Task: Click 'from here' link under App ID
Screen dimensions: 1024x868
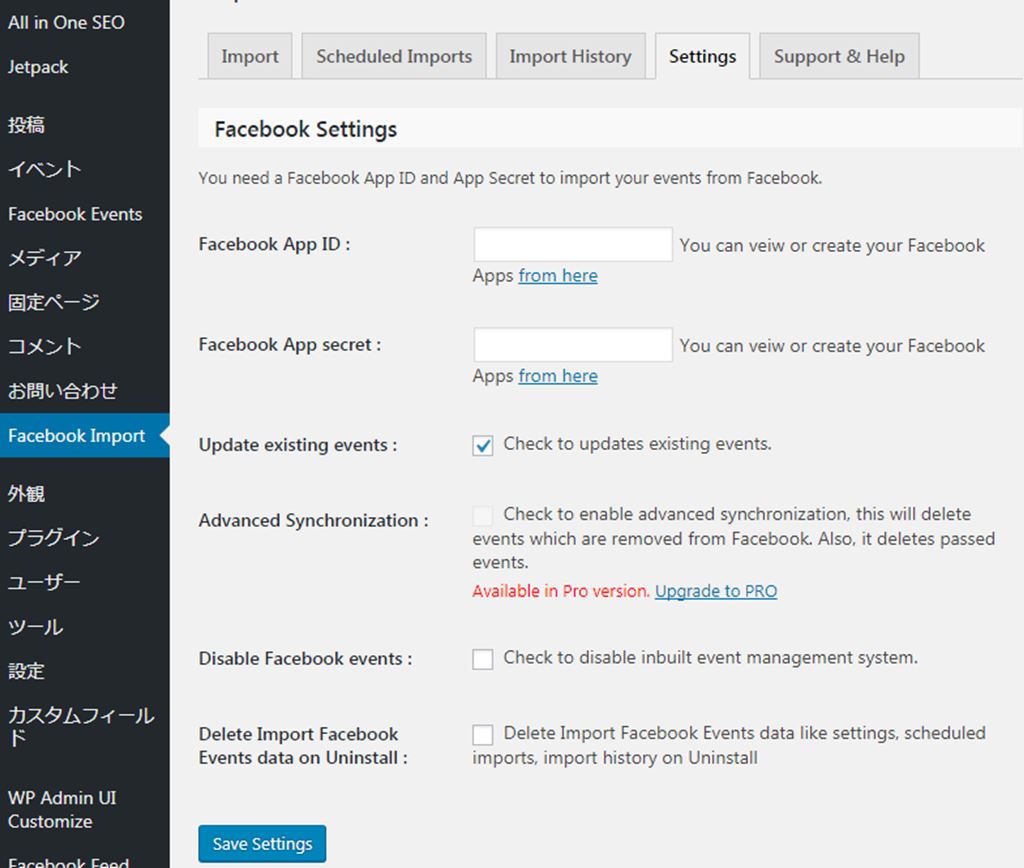Action: point(558,276)
